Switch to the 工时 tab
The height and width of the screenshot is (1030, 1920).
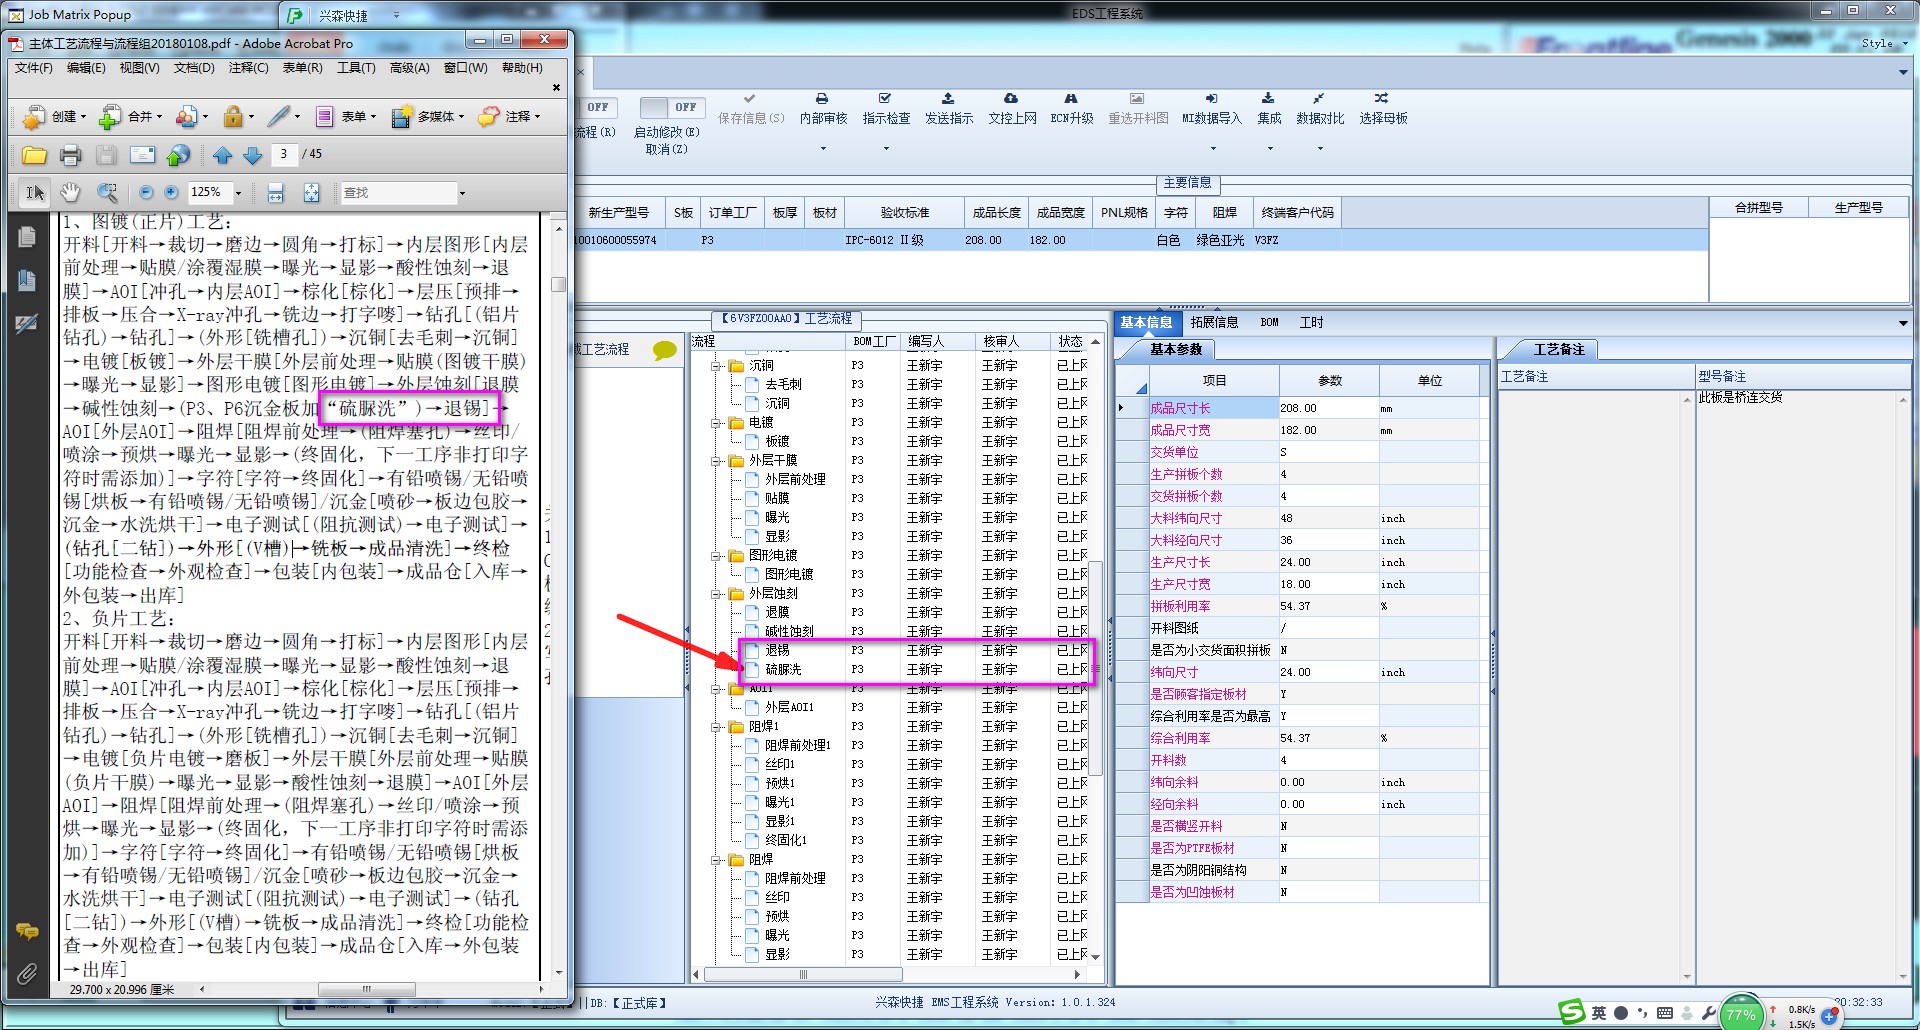tap(1311, 322)
